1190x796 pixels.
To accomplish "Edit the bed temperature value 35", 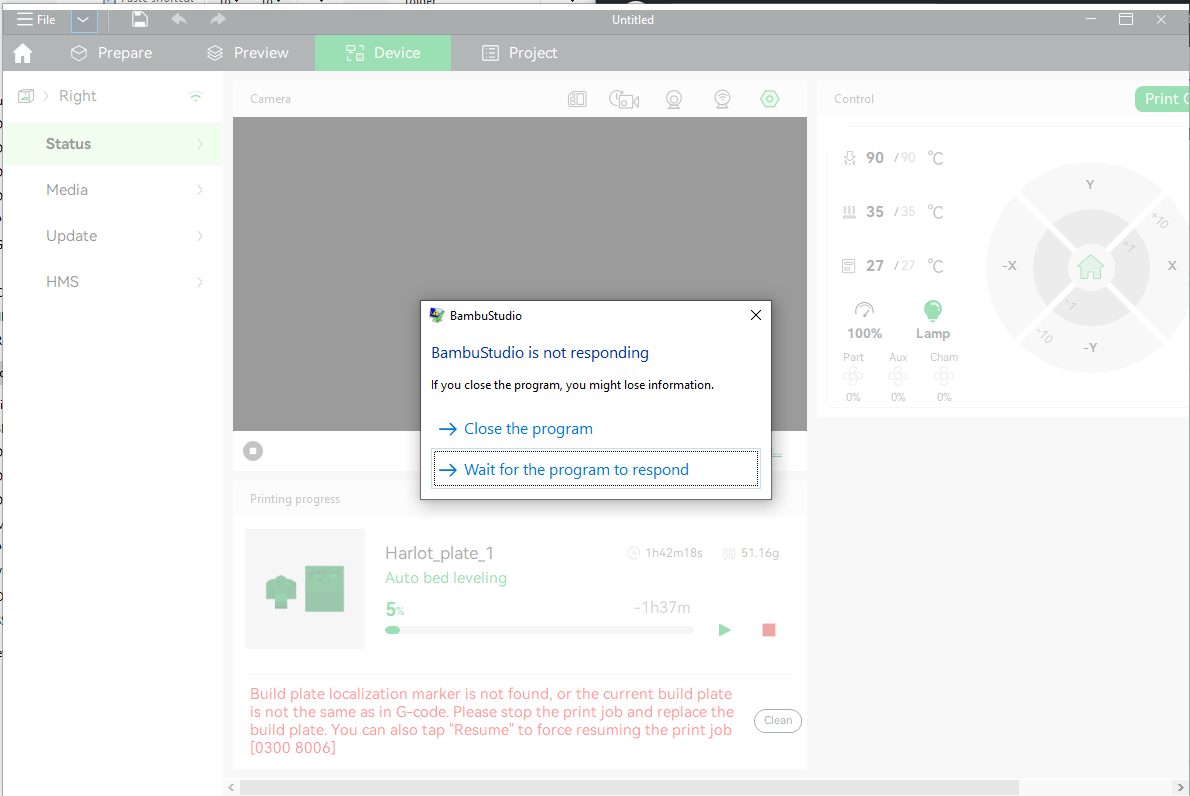I will point(875,212).
